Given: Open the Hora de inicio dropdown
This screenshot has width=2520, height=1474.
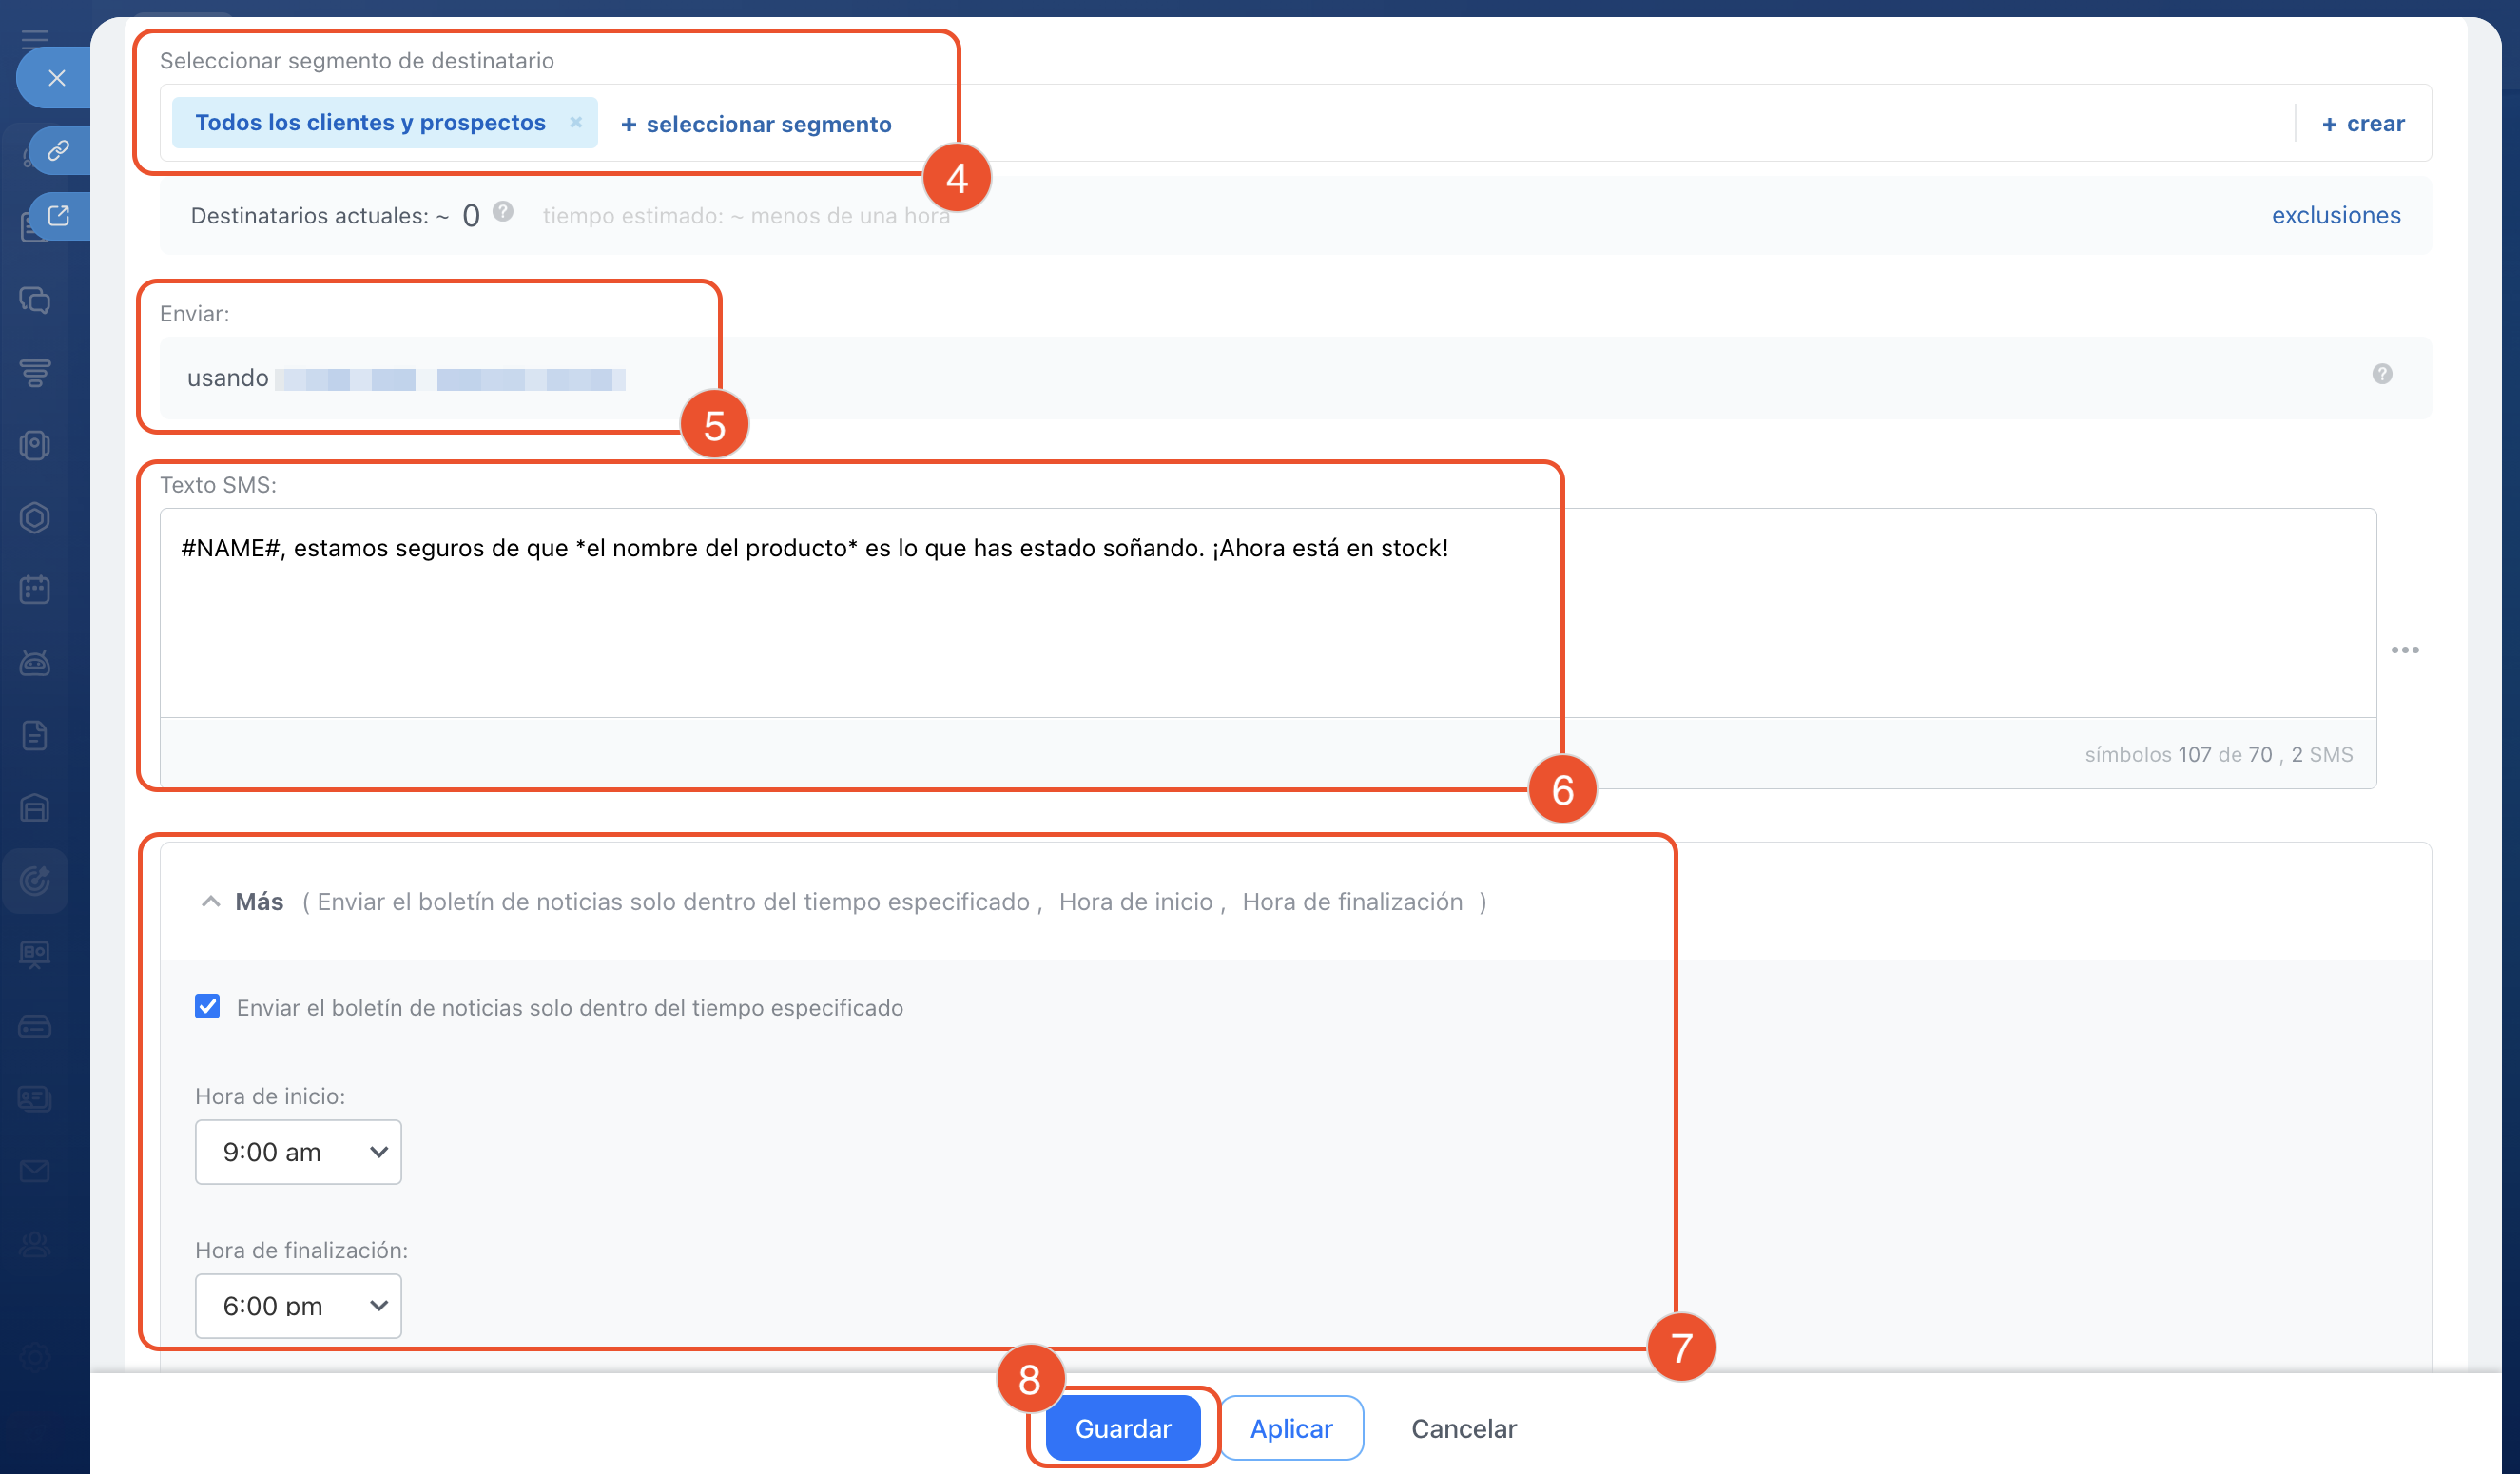Looking at the screenshot, I should (x=298, y=1152).
